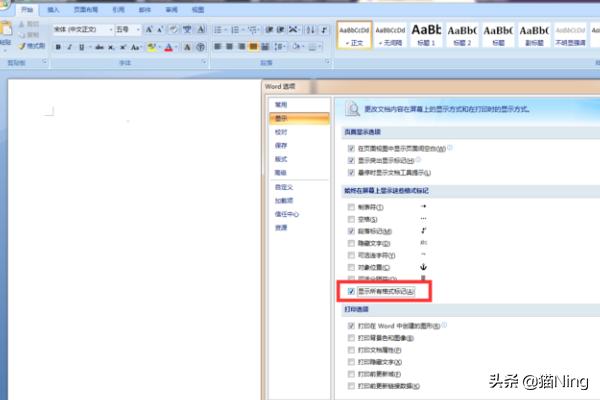Switch to the 引用 ribbon tab
The height and width of the screenshot is (400, 600).
118,10
